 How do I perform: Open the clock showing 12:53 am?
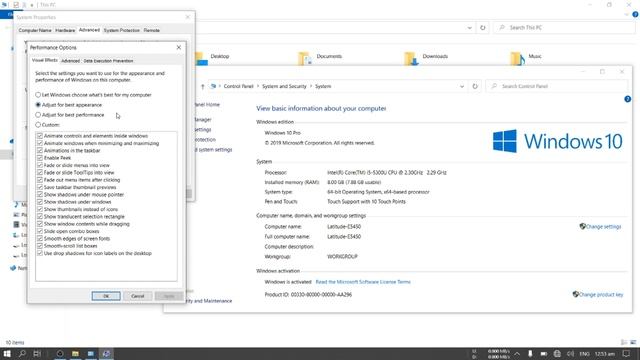point(604,353)
